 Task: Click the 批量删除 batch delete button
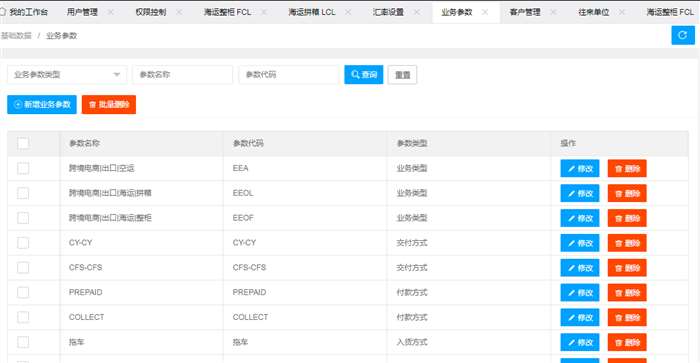click(x=109, y=104)
